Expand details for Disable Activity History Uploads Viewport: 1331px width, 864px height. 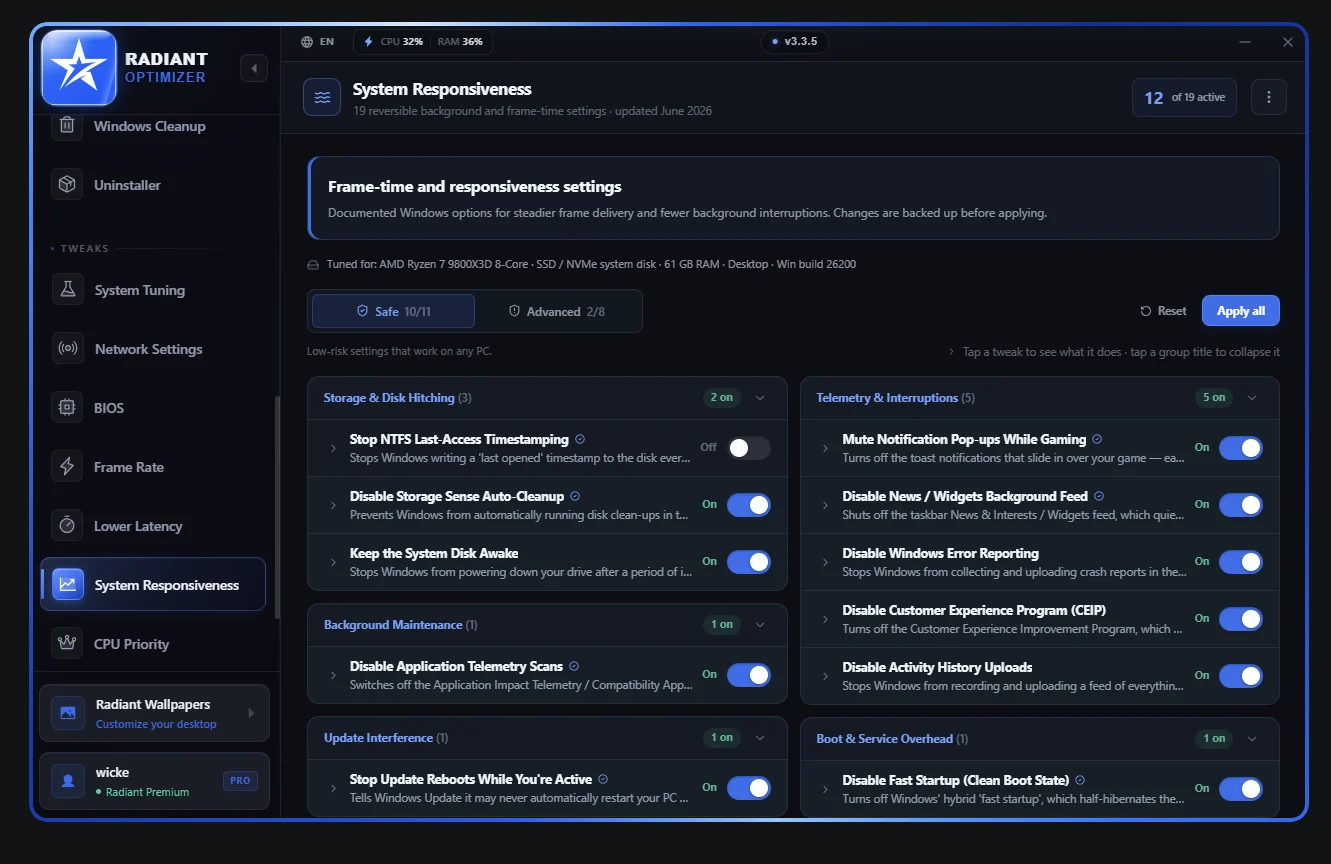click(825, 676)
